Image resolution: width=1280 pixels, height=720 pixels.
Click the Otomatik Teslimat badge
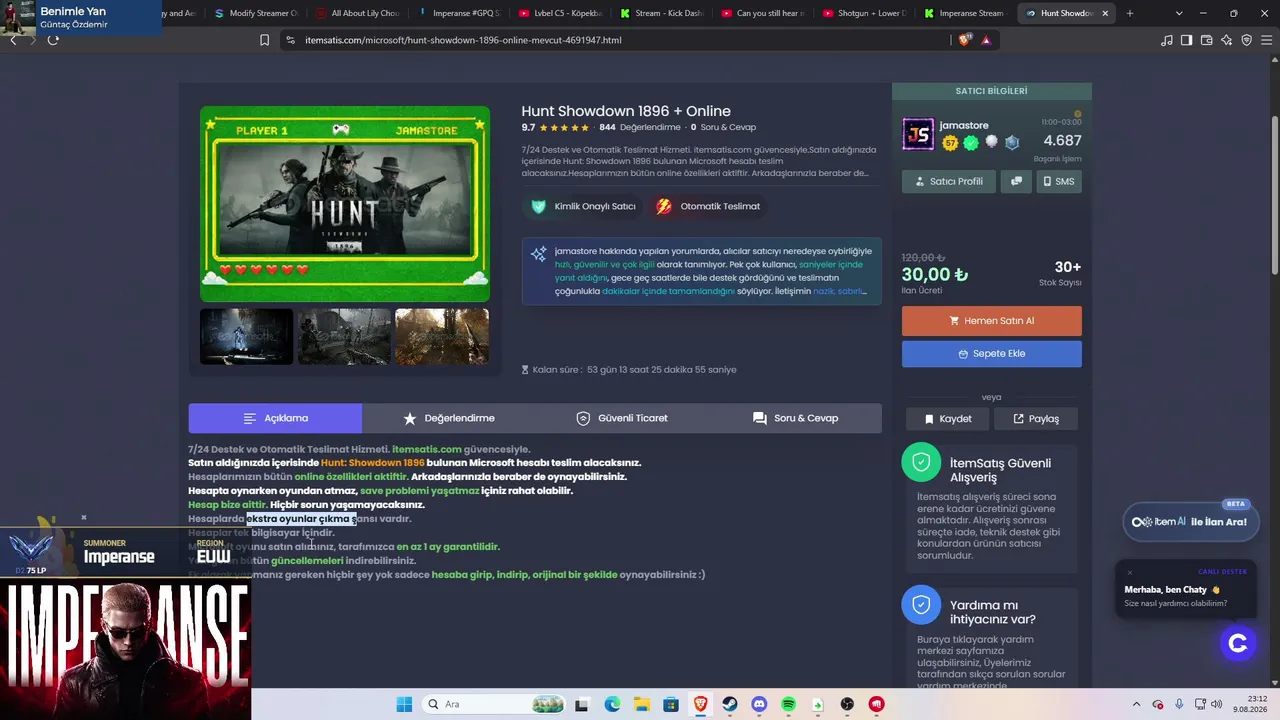coord(708,207)
